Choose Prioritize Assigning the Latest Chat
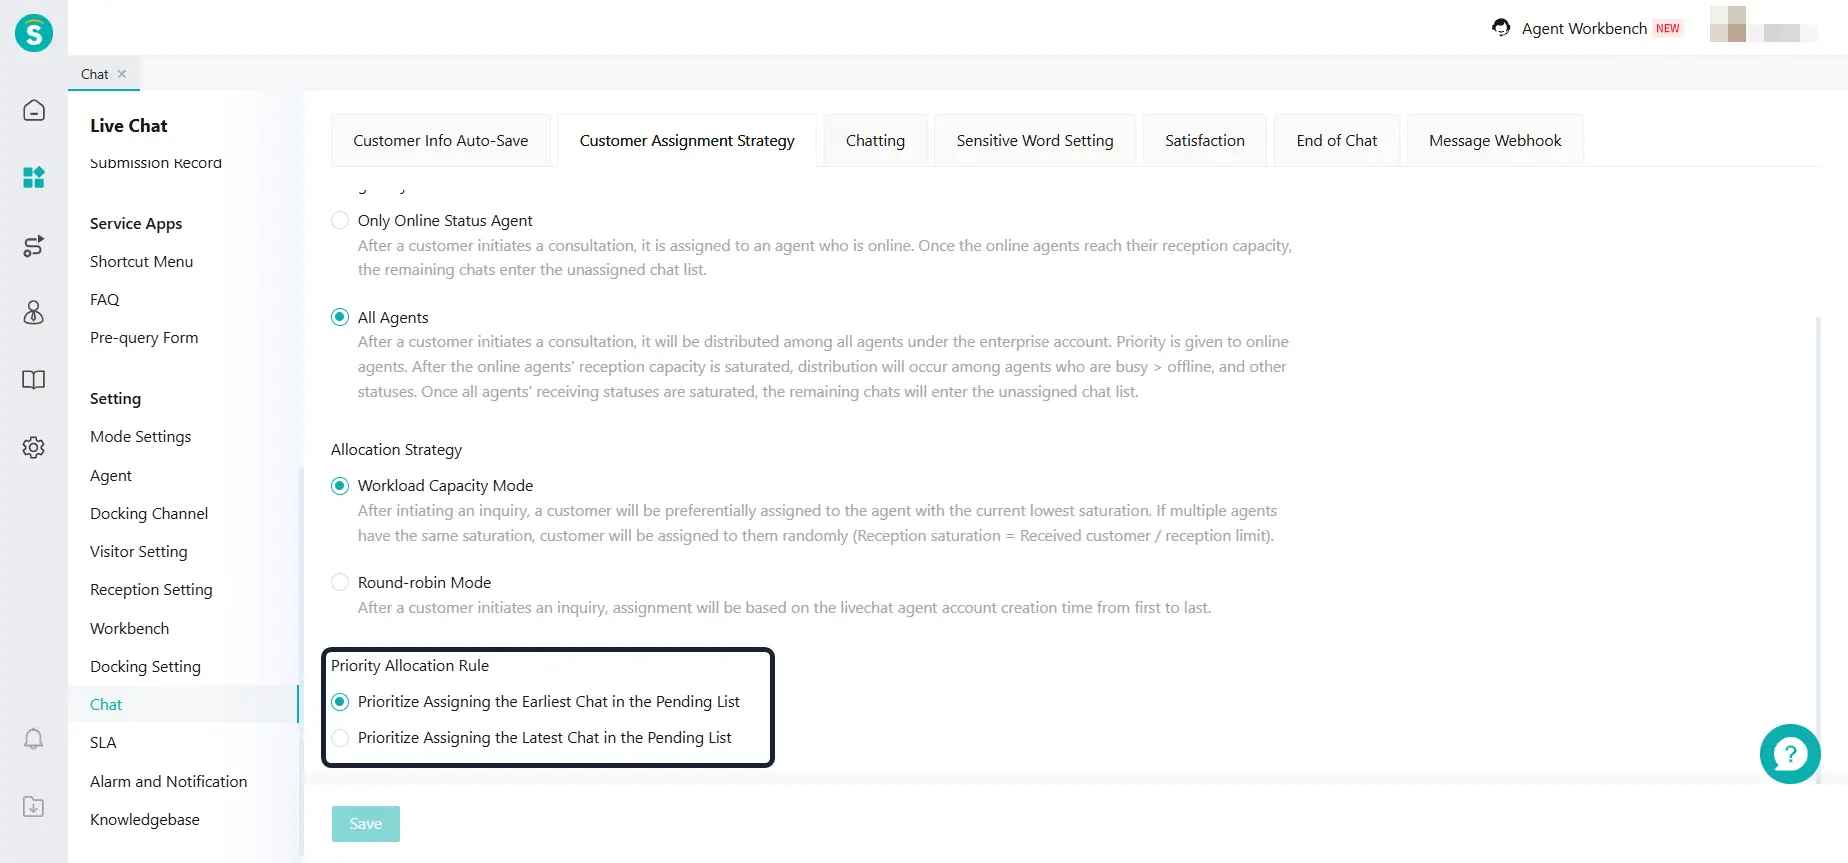The width and height of the screenshot is (1848, 863). click(x=340, y=738)
